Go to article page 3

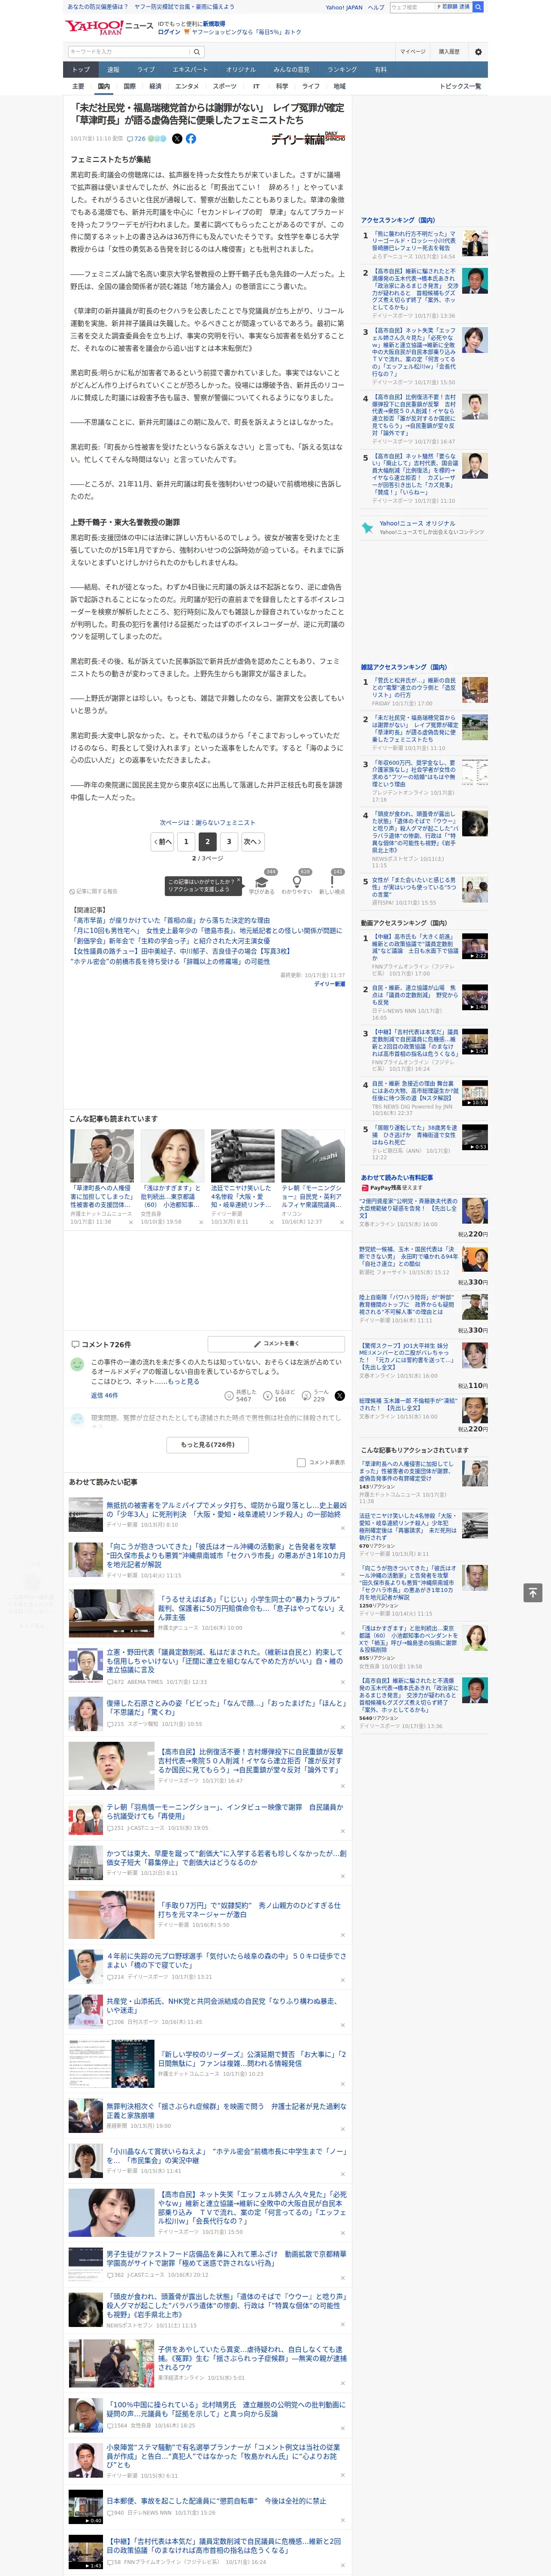pyautogui.click(x=229, y=842)
